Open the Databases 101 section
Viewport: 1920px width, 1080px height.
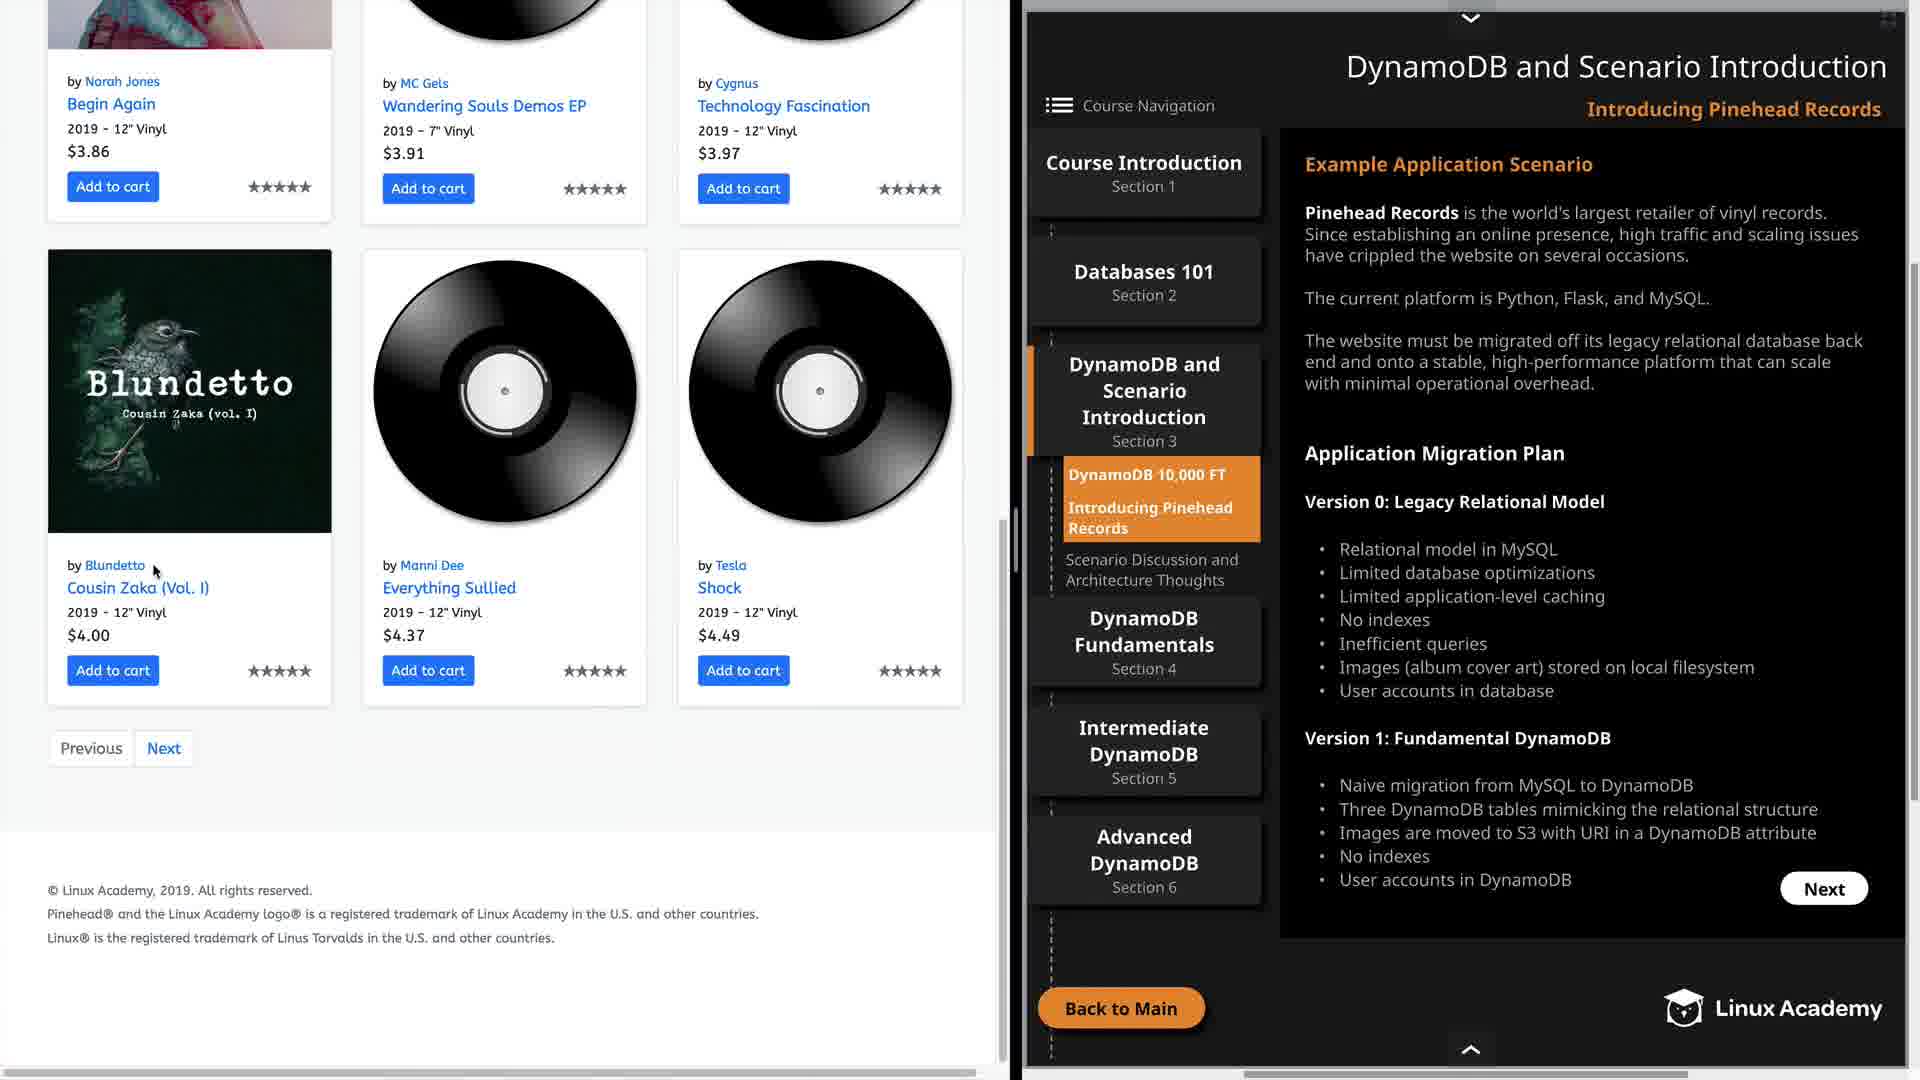click(1144, 281)
